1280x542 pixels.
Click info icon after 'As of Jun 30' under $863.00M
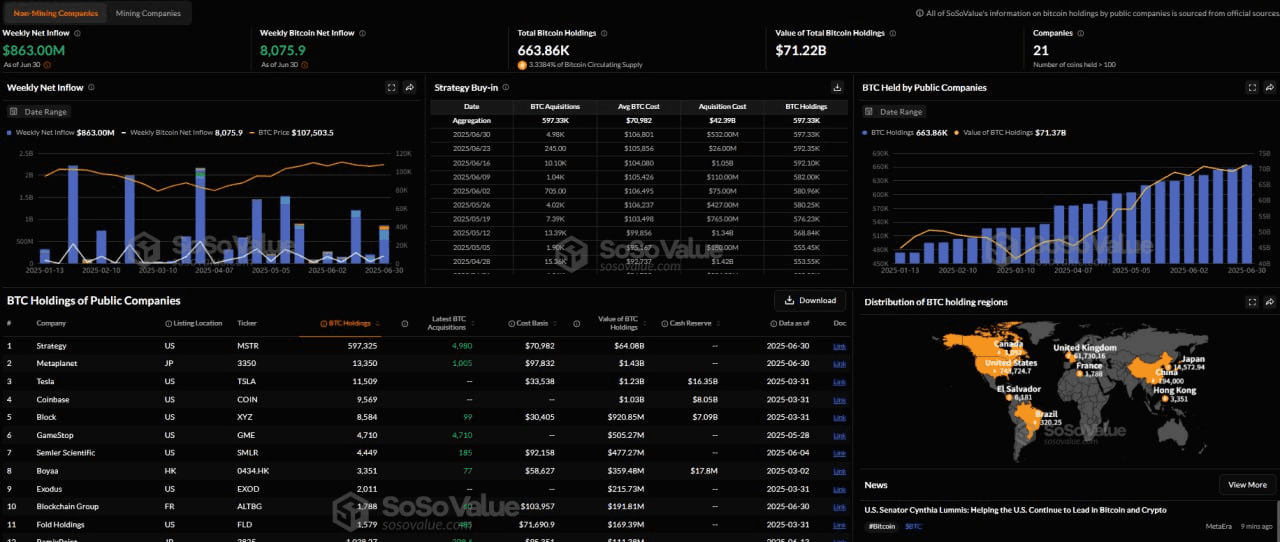click(x=46, y=65)
